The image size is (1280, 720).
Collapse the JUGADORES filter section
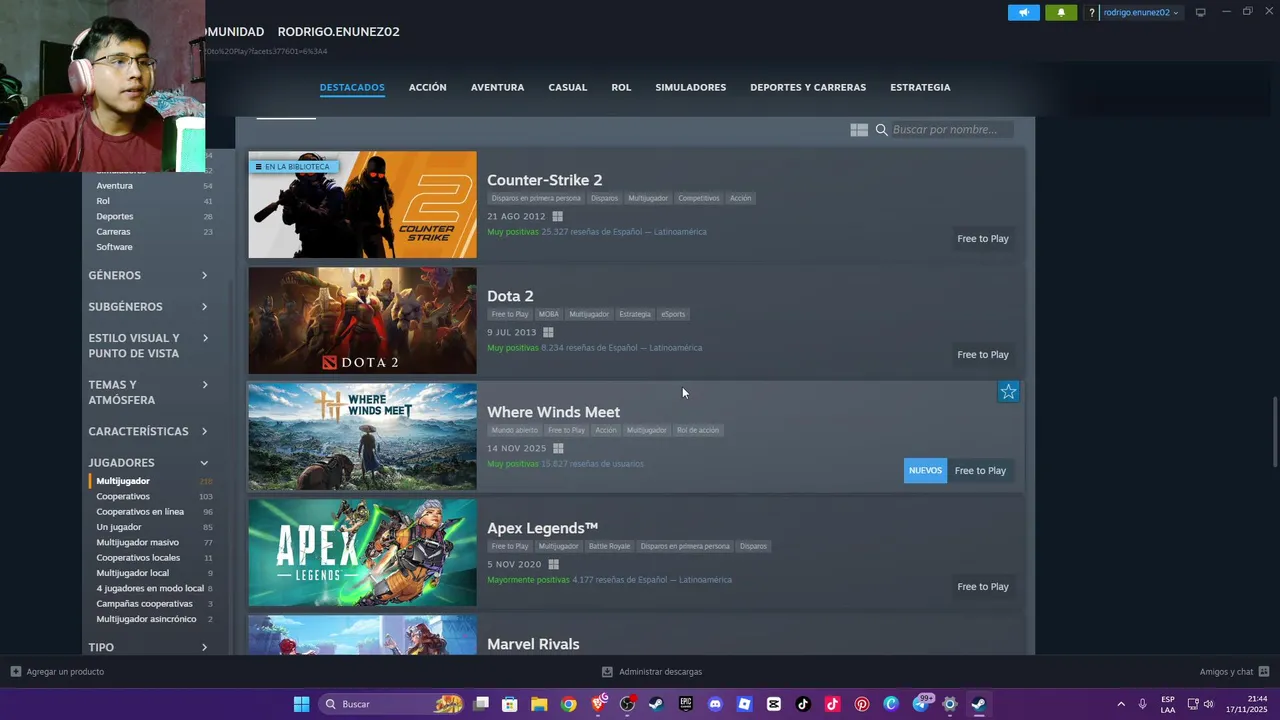pyautogui.click(x=148, y=463)
